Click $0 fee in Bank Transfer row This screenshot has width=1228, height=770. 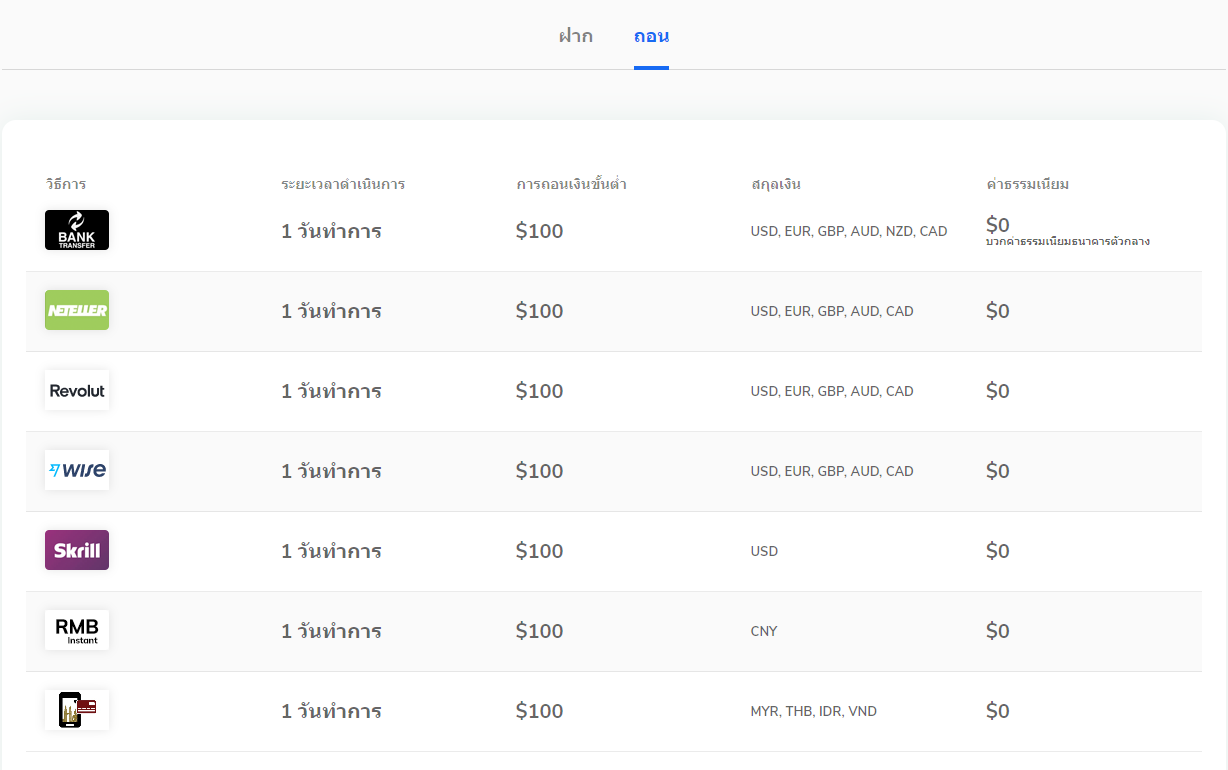(x=998, y=224)
